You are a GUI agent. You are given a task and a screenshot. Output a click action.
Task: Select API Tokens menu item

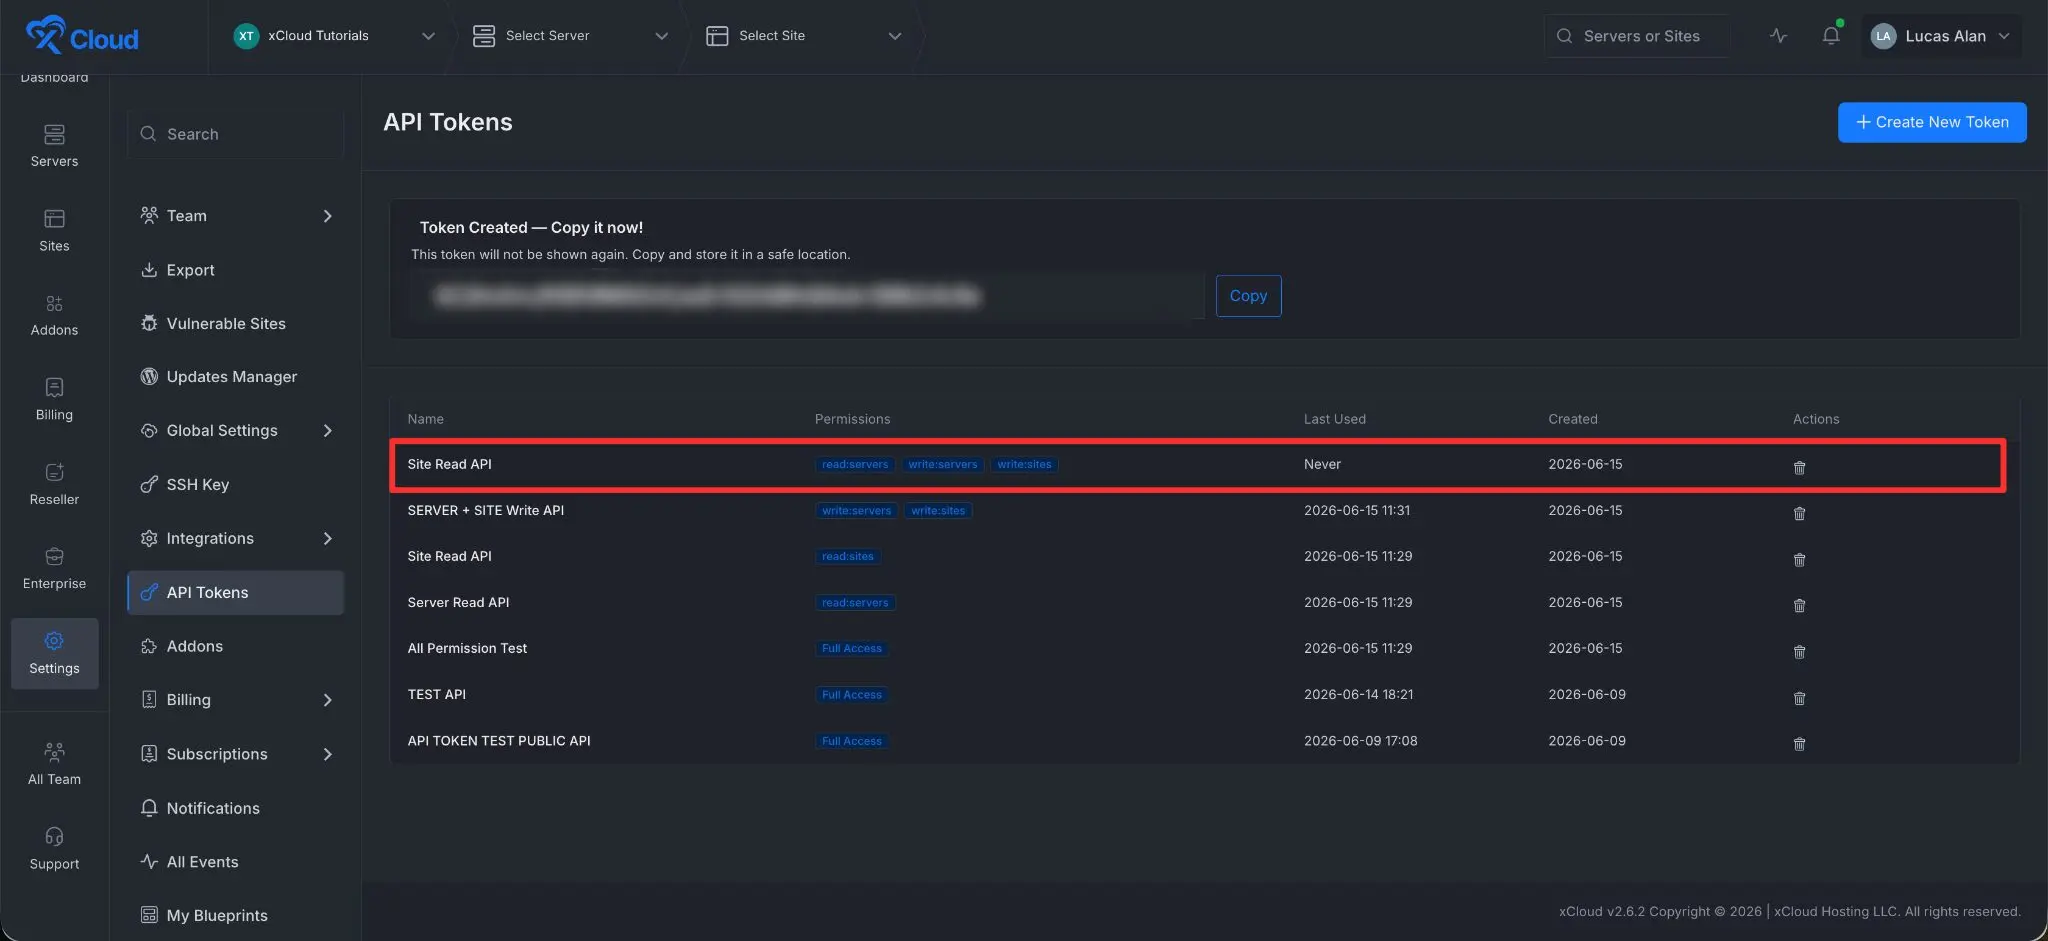[x=235, y=593]
